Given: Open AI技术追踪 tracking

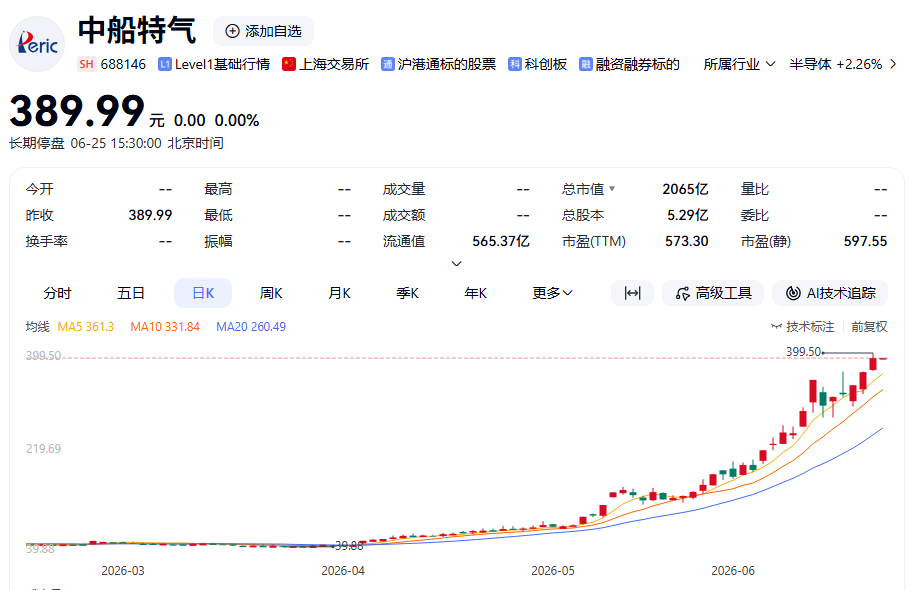Looking at the screenshot, I should point(830,293).
